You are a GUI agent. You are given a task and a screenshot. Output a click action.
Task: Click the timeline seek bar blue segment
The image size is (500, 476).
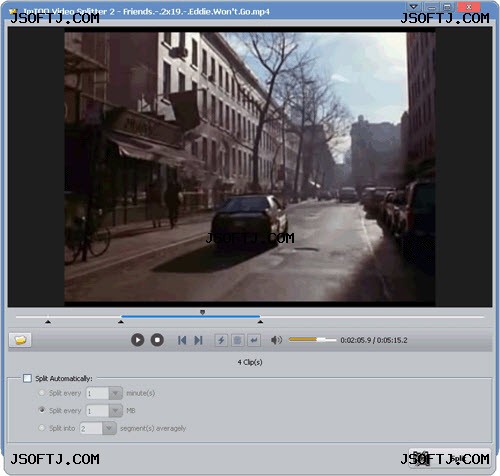click(191, 316)
